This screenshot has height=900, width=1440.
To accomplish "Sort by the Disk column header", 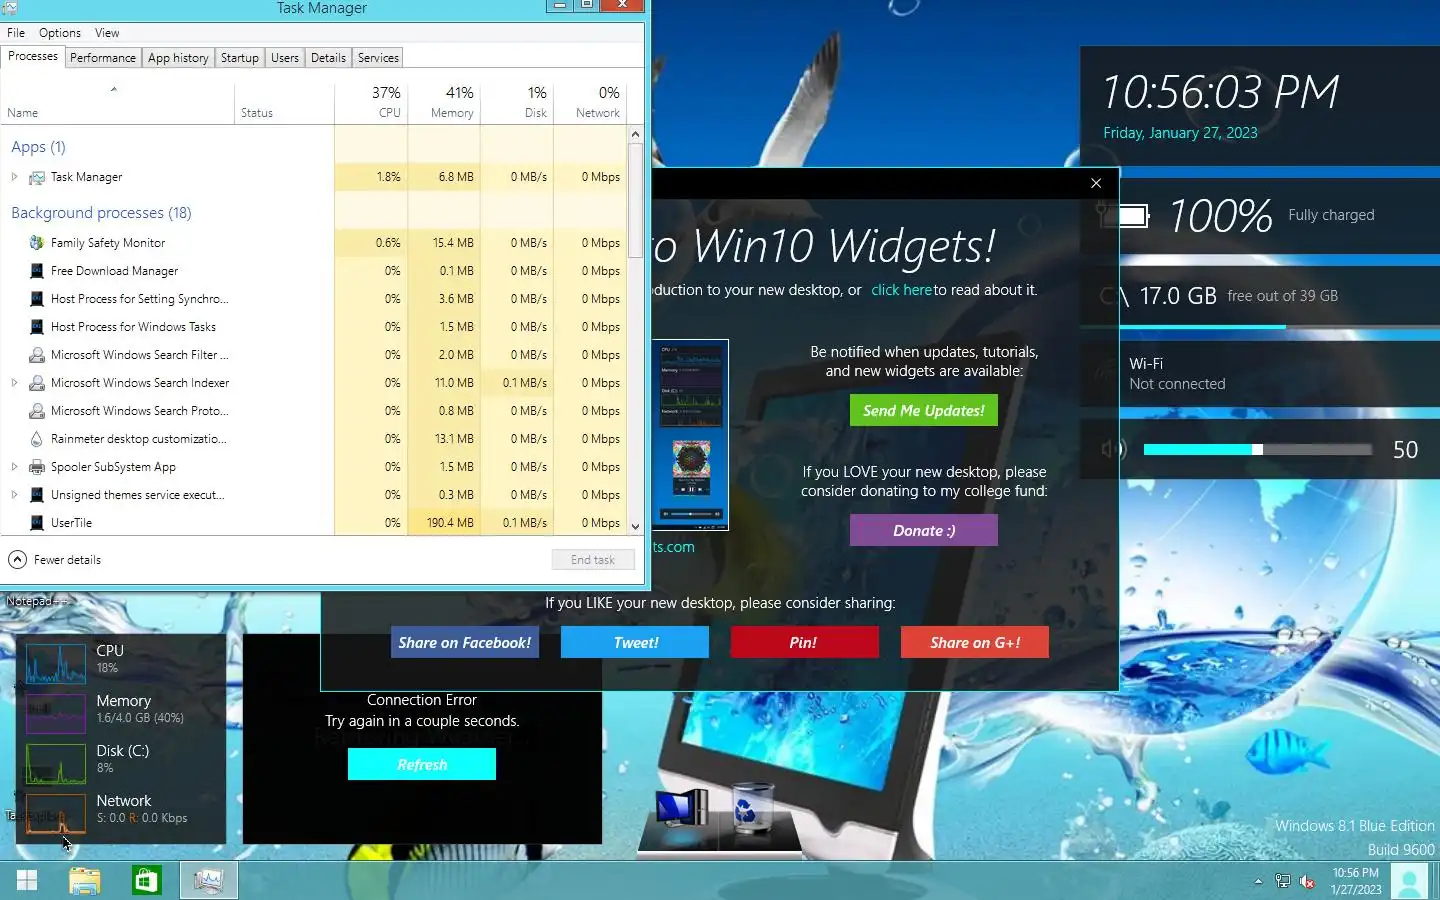I will (517, 102).
